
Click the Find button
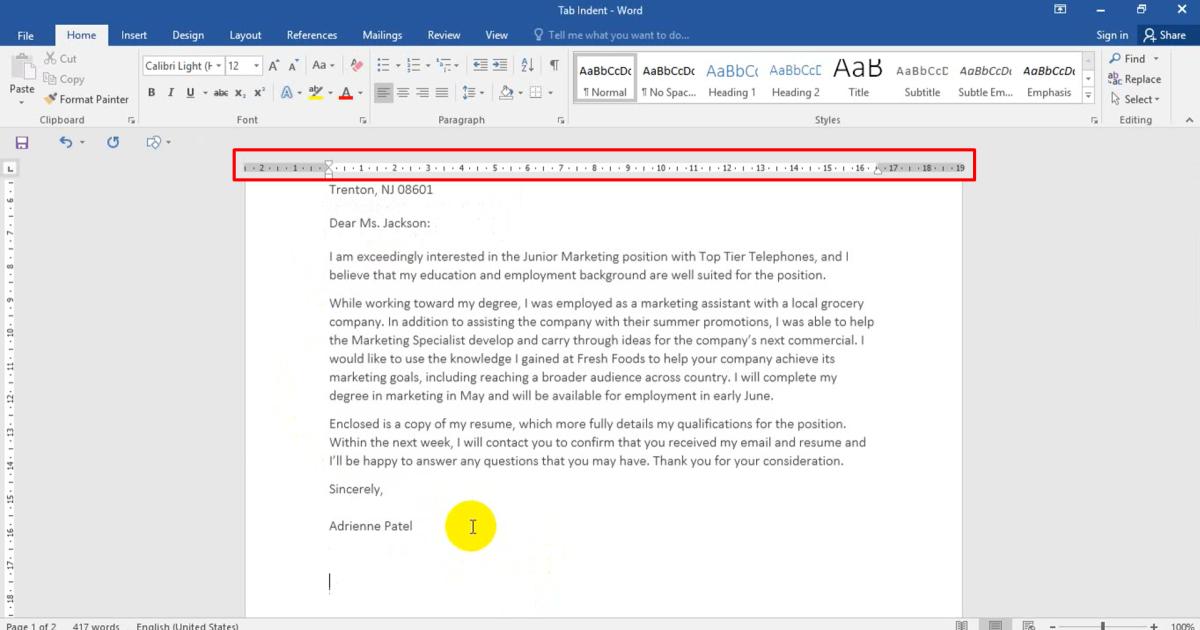(1128, 59)
